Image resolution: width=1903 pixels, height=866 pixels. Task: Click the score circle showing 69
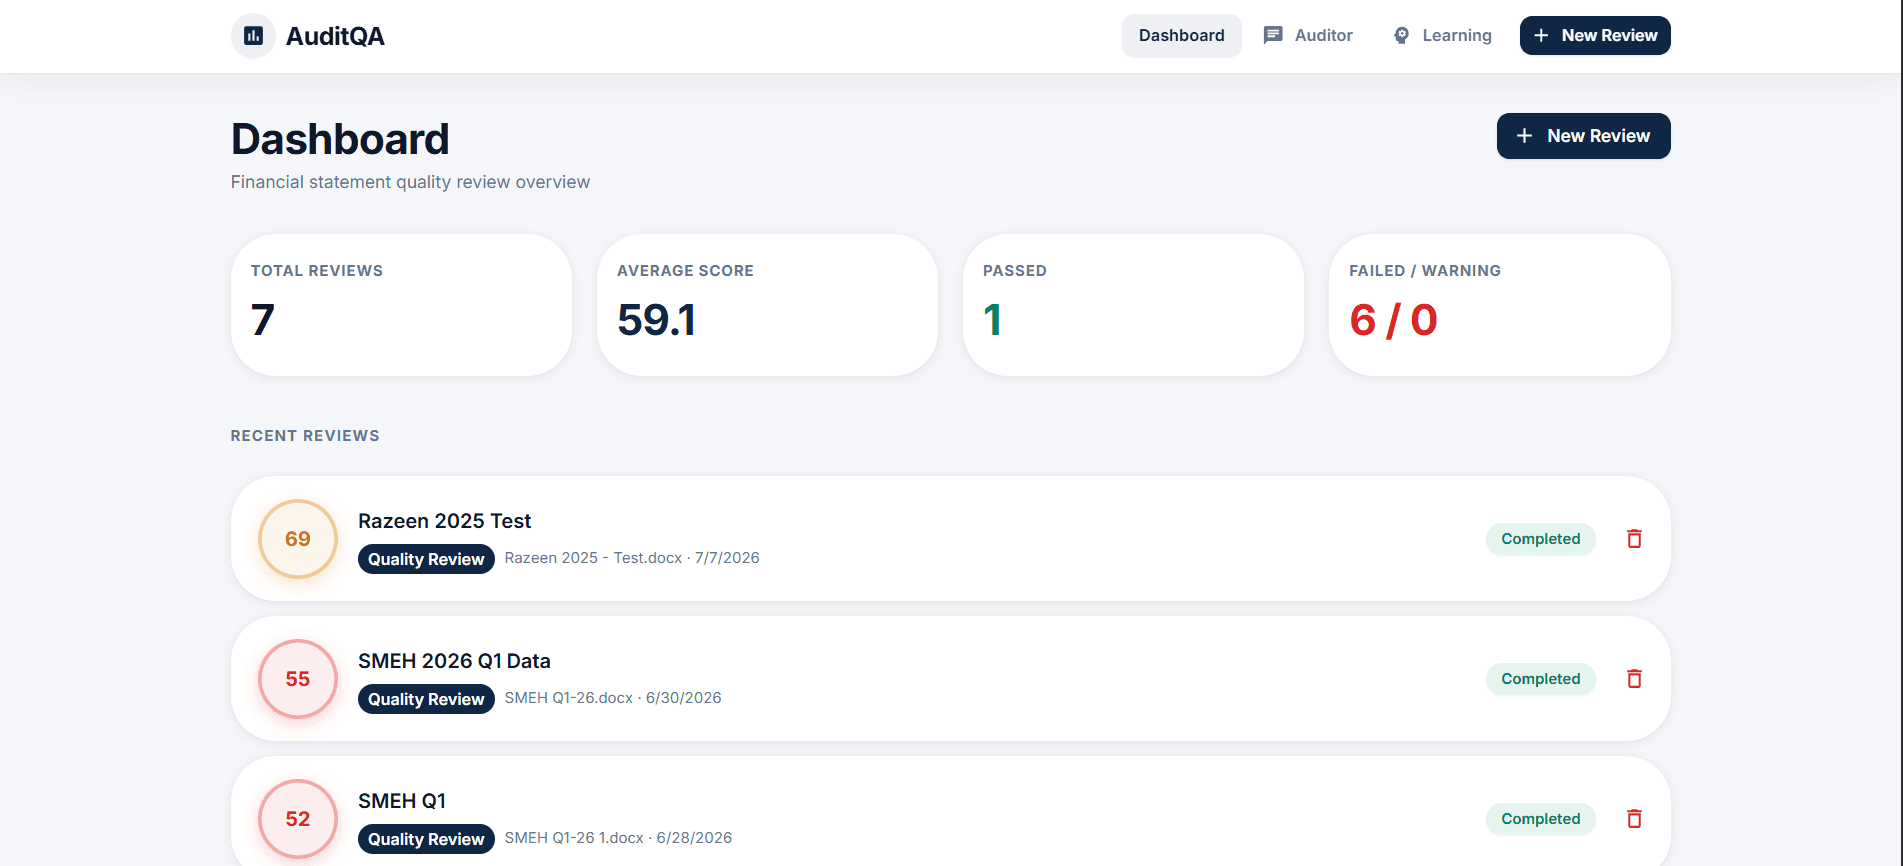298,539
